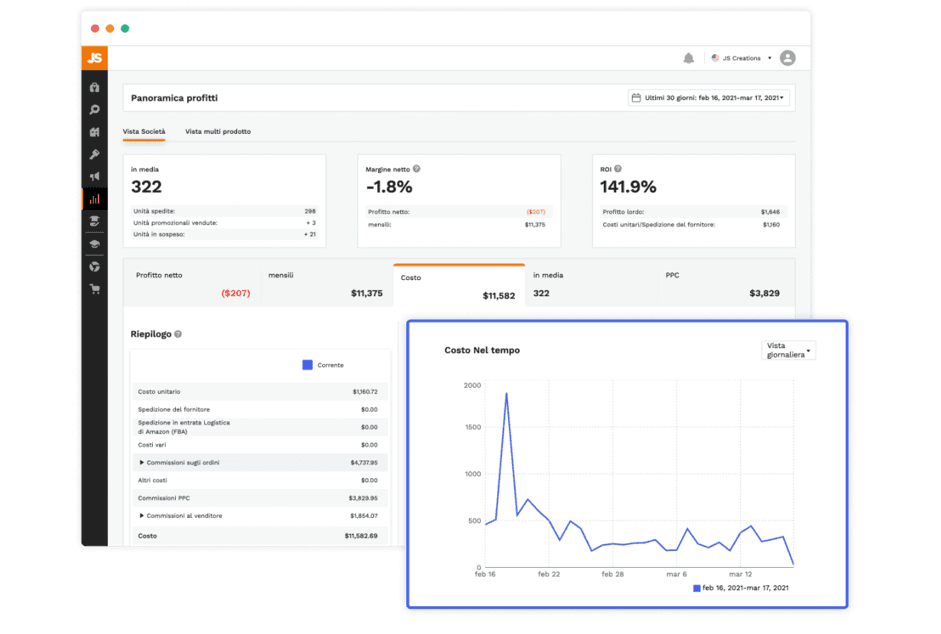Click the Unità promozionali vendute row
Image resolution: width=941 pixels, height=634 pixels.
pyautogui.click(x=224, y=223)
